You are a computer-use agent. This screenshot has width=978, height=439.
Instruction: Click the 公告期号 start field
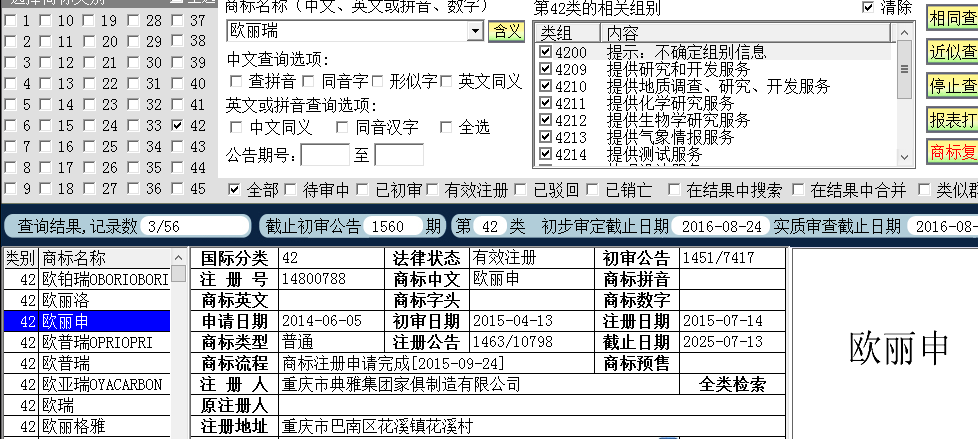(325, 155)
